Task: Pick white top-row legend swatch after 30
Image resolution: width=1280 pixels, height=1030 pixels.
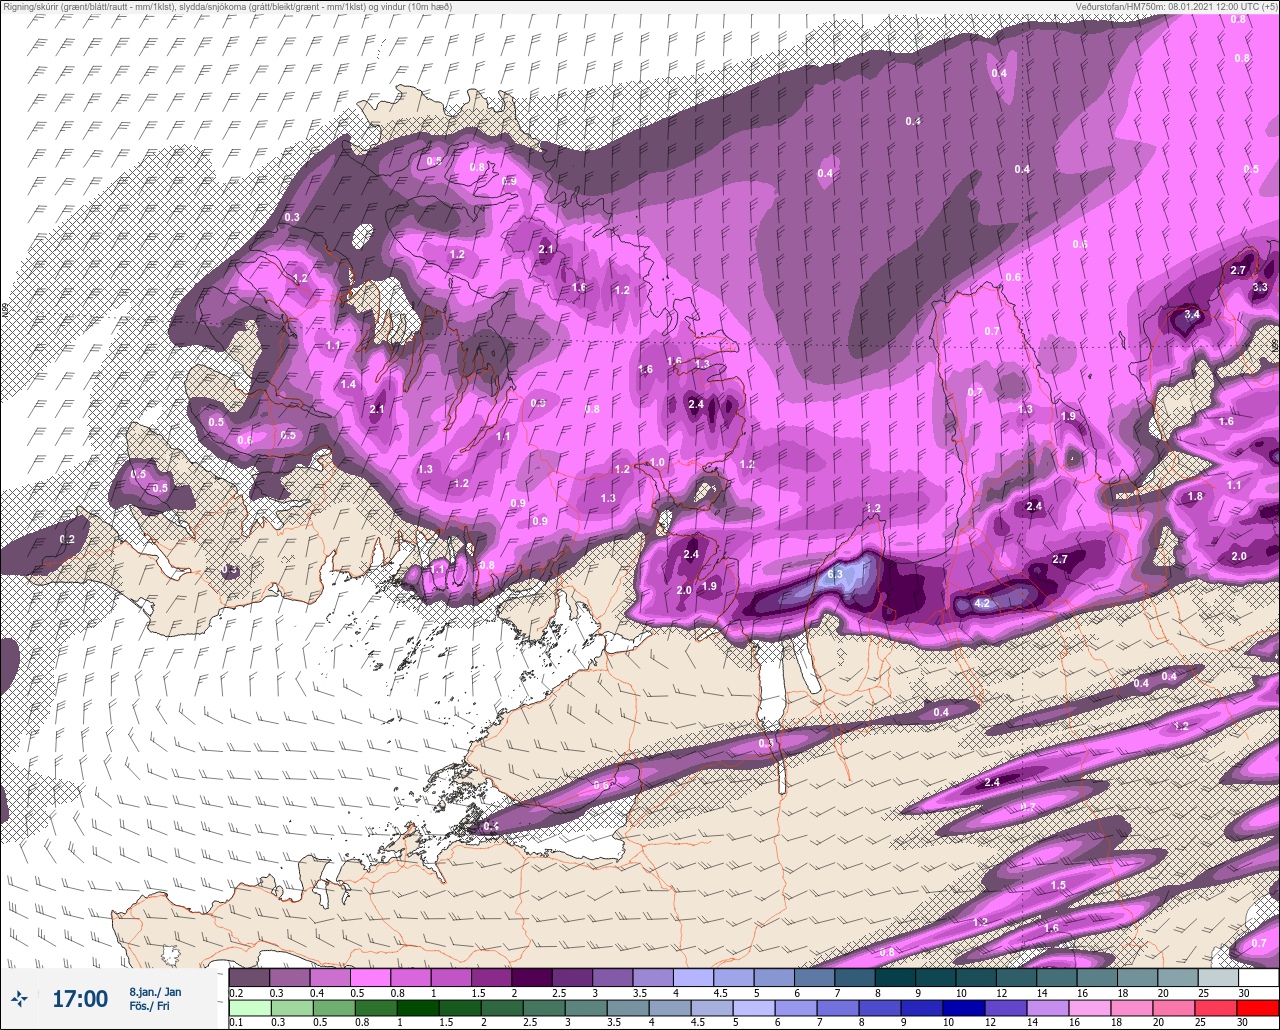Action: point(1258,977)
